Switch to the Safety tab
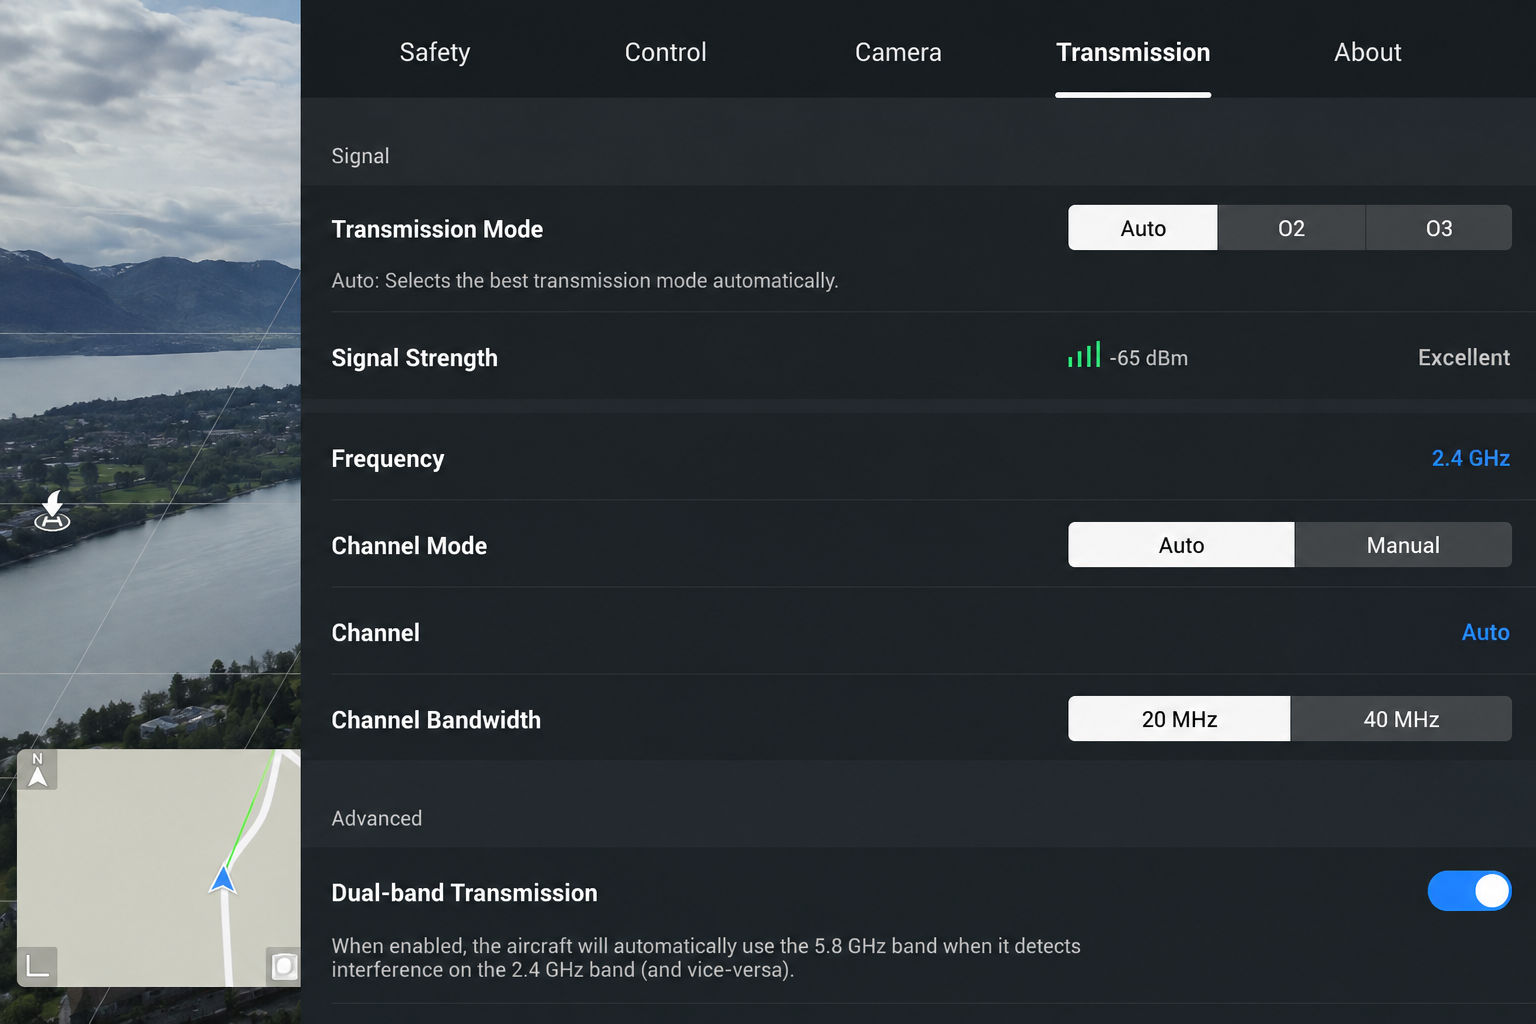The height and width of the screenshot is (1024, 1536). click(x=435, y=52)
